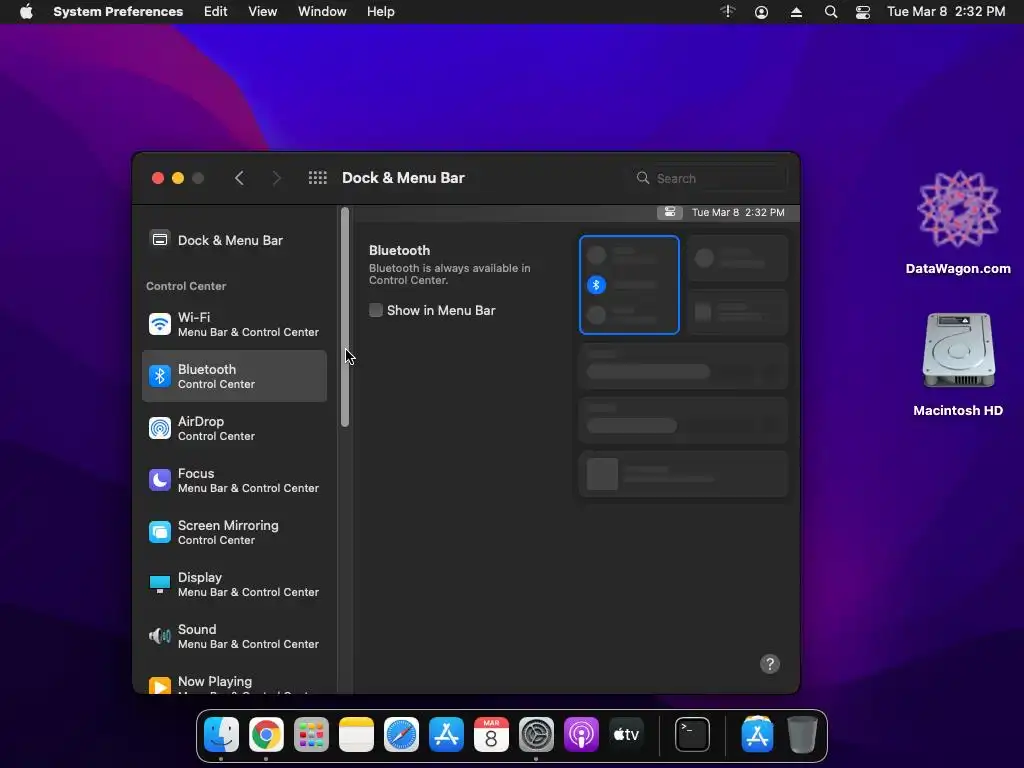Open Calendar from the Dock
Screen dimensions: 1024x768
[x=491, y=735]
